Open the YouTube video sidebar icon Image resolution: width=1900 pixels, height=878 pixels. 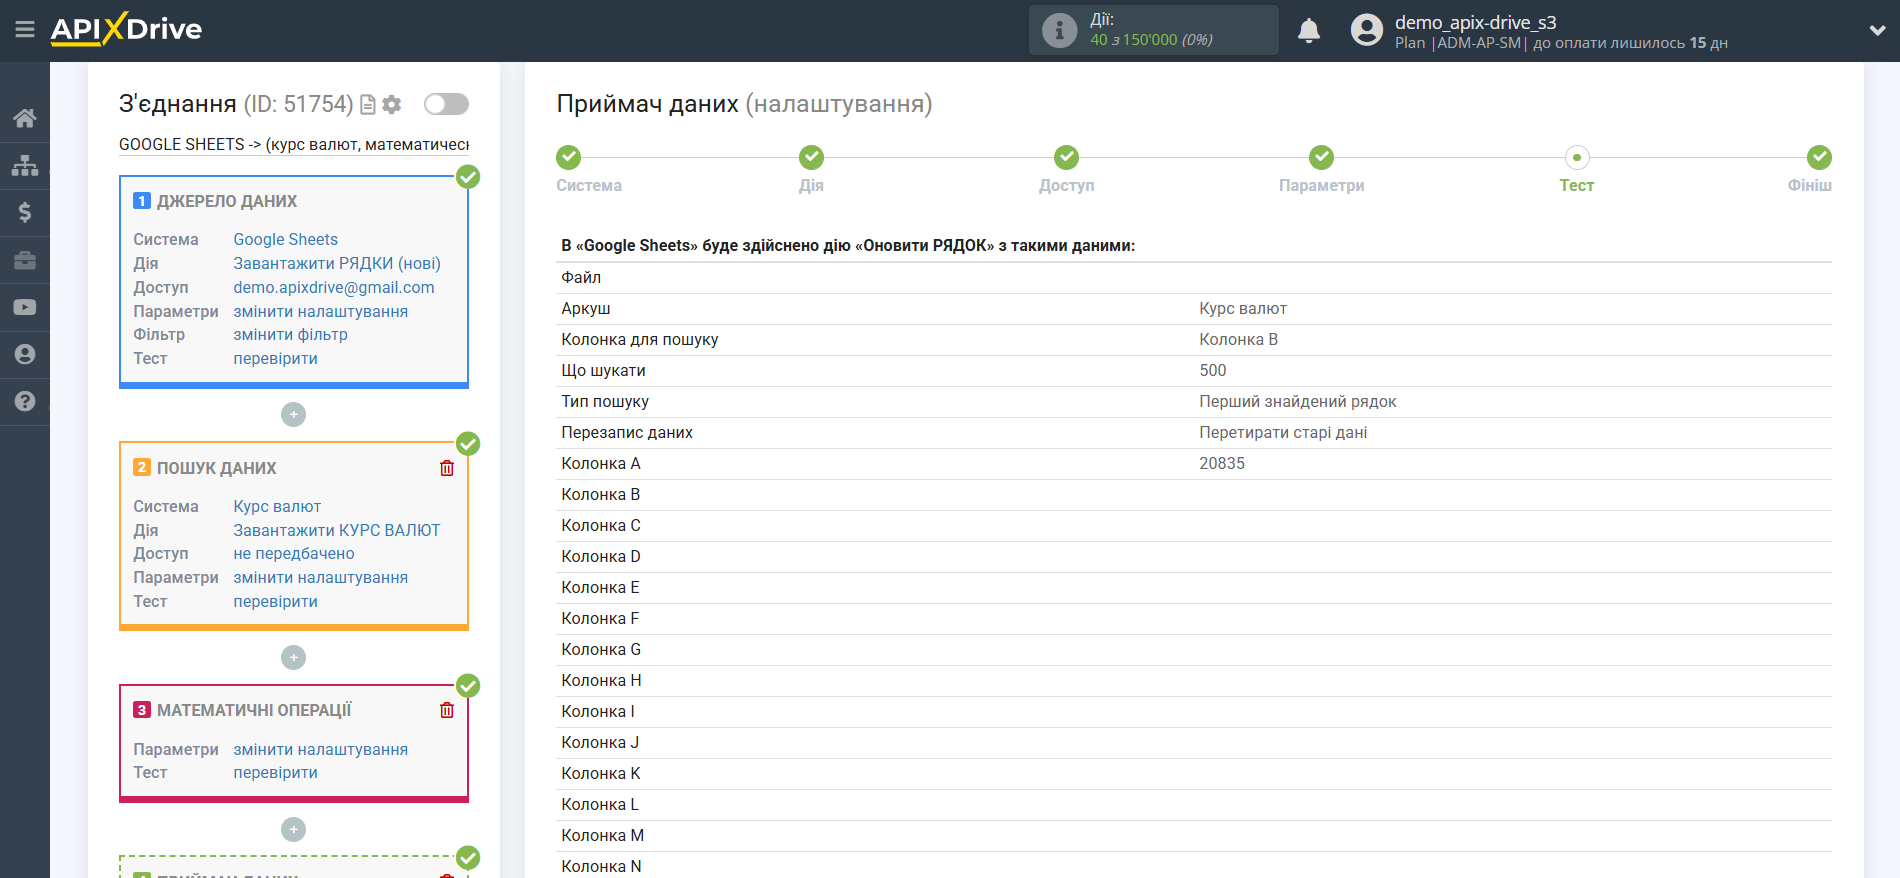click(25, 307)
